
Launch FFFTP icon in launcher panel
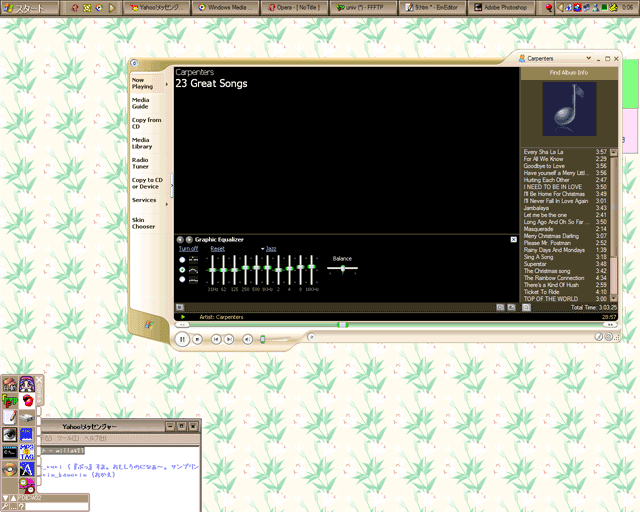tap(9, 401)
